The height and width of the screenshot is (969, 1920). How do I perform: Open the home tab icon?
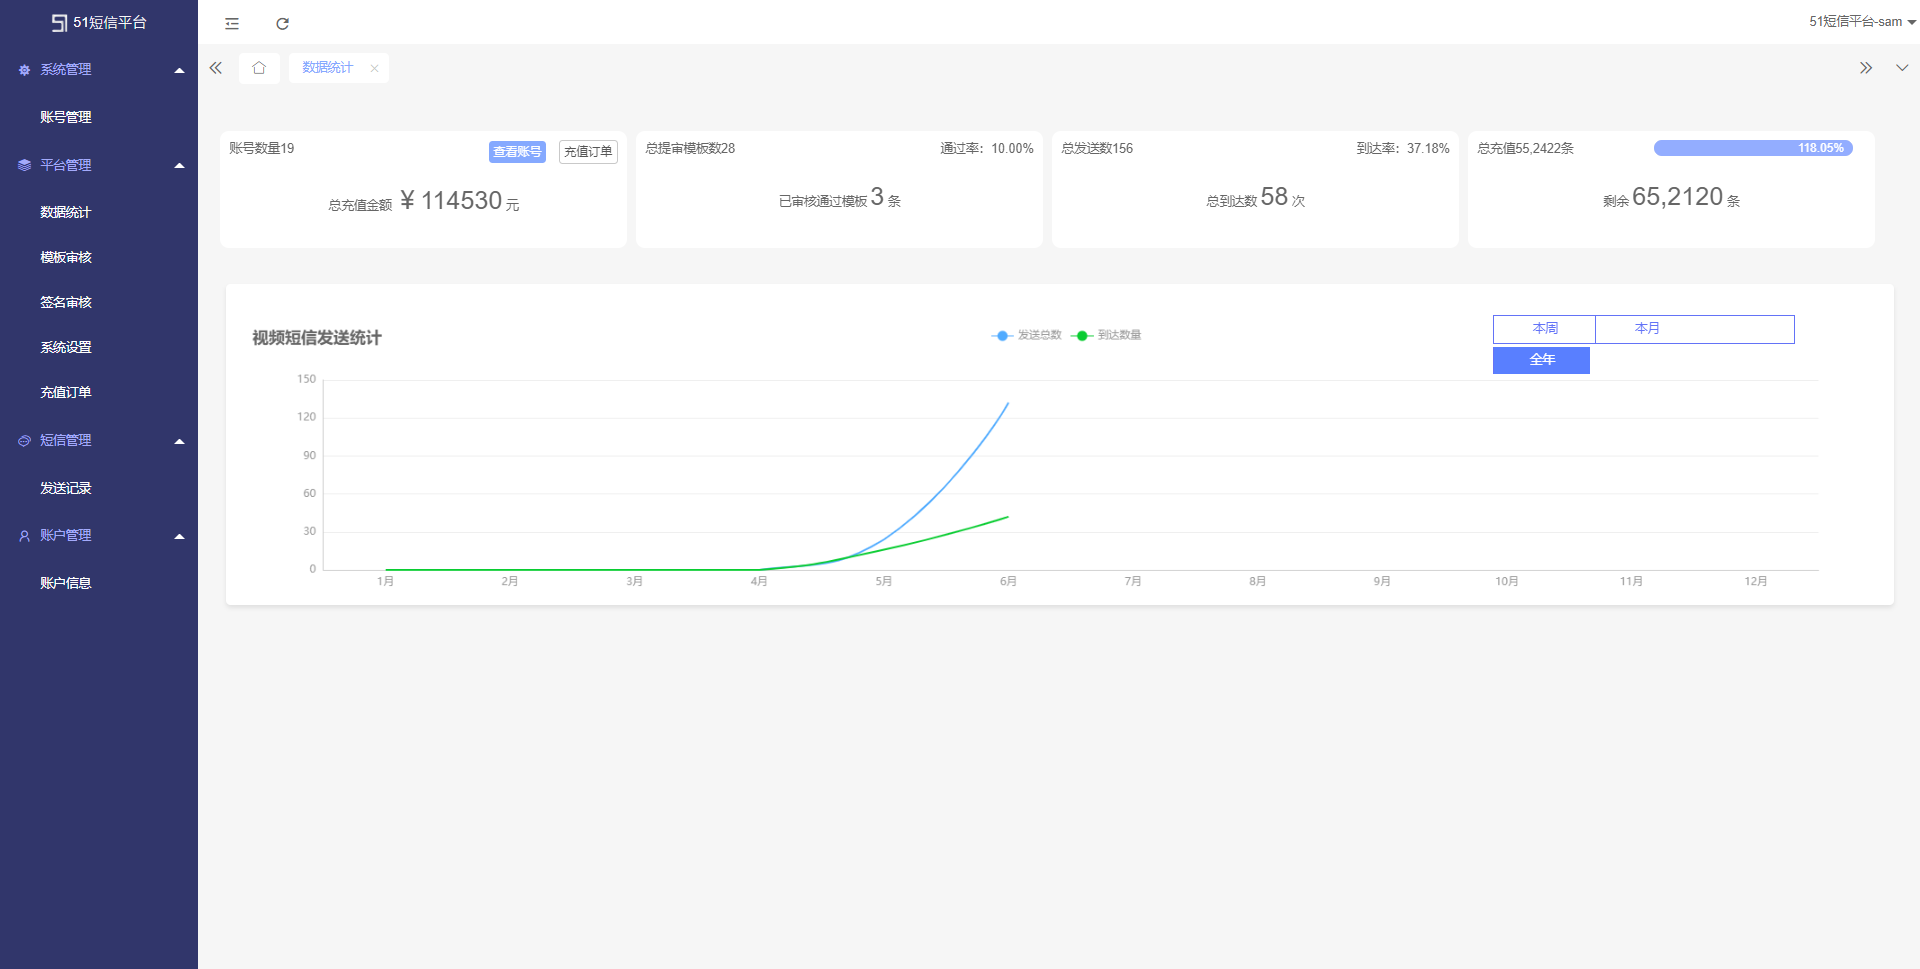pyautogui.click(x=259, y=68)
